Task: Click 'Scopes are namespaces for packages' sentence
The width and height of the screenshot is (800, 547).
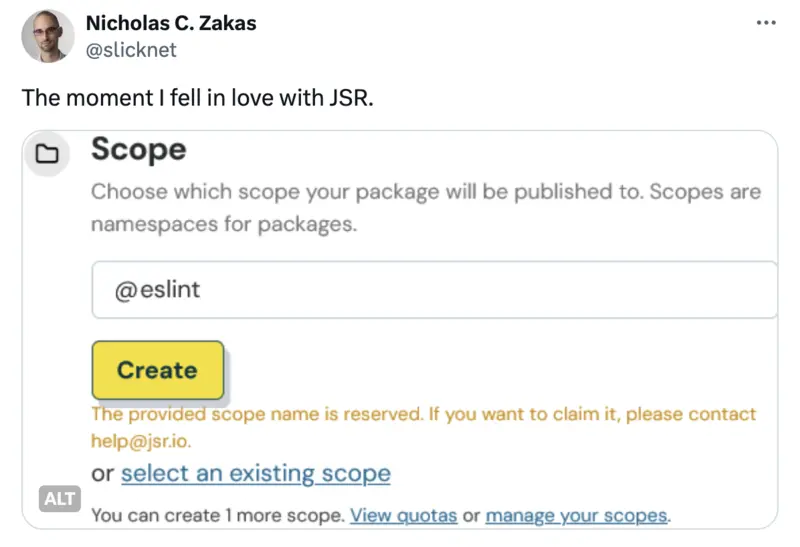Action: [x=224, y=224]
